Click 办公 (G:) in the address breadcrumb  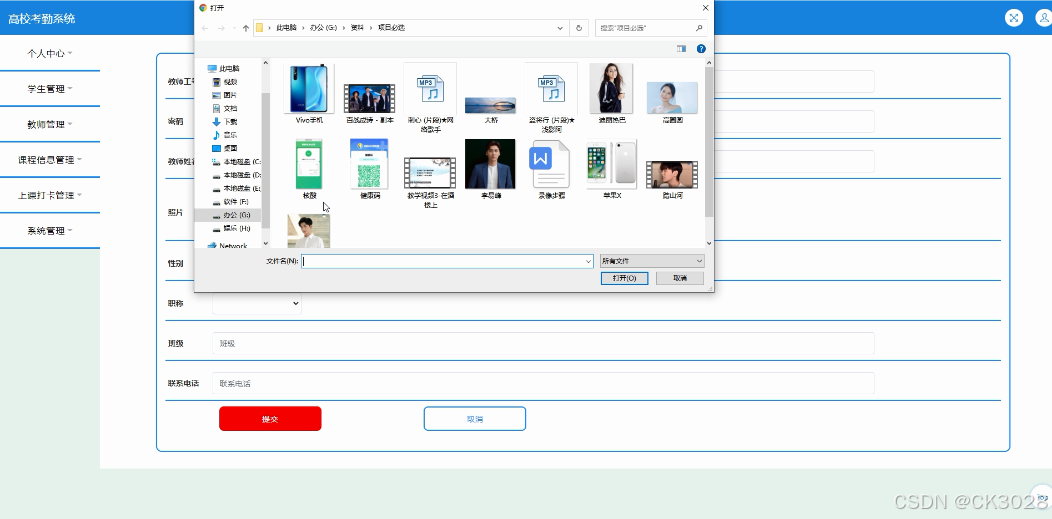coord(323,28)
